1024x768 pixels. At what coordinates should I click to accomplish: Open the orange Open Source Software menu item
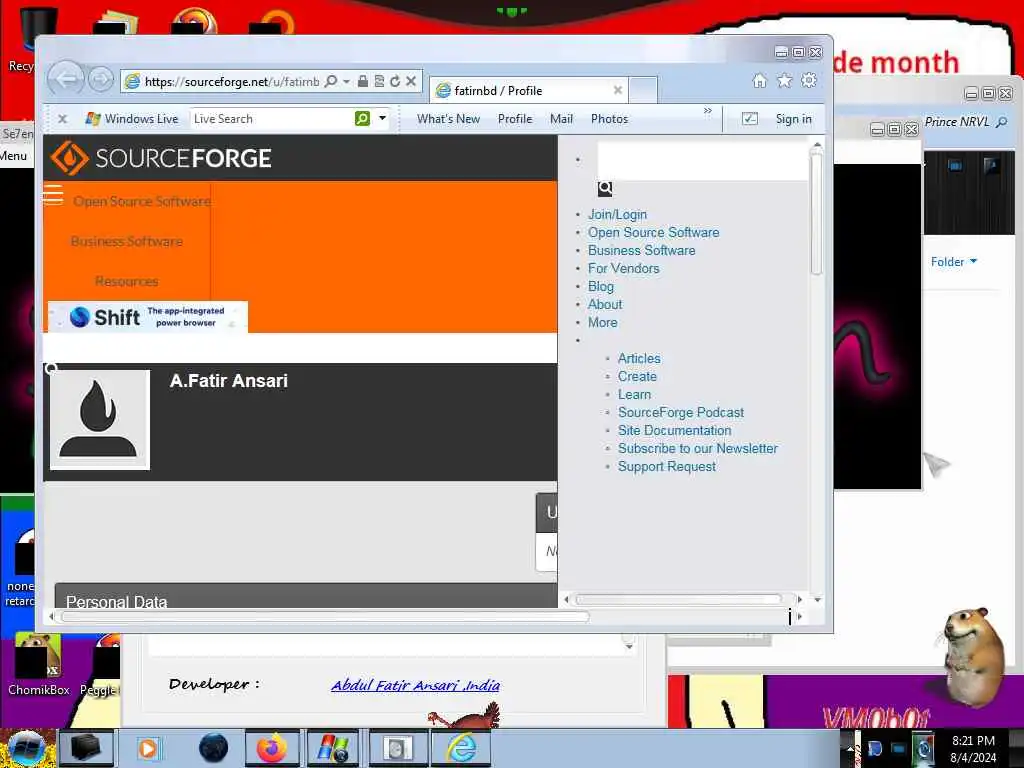click(142, 201)
